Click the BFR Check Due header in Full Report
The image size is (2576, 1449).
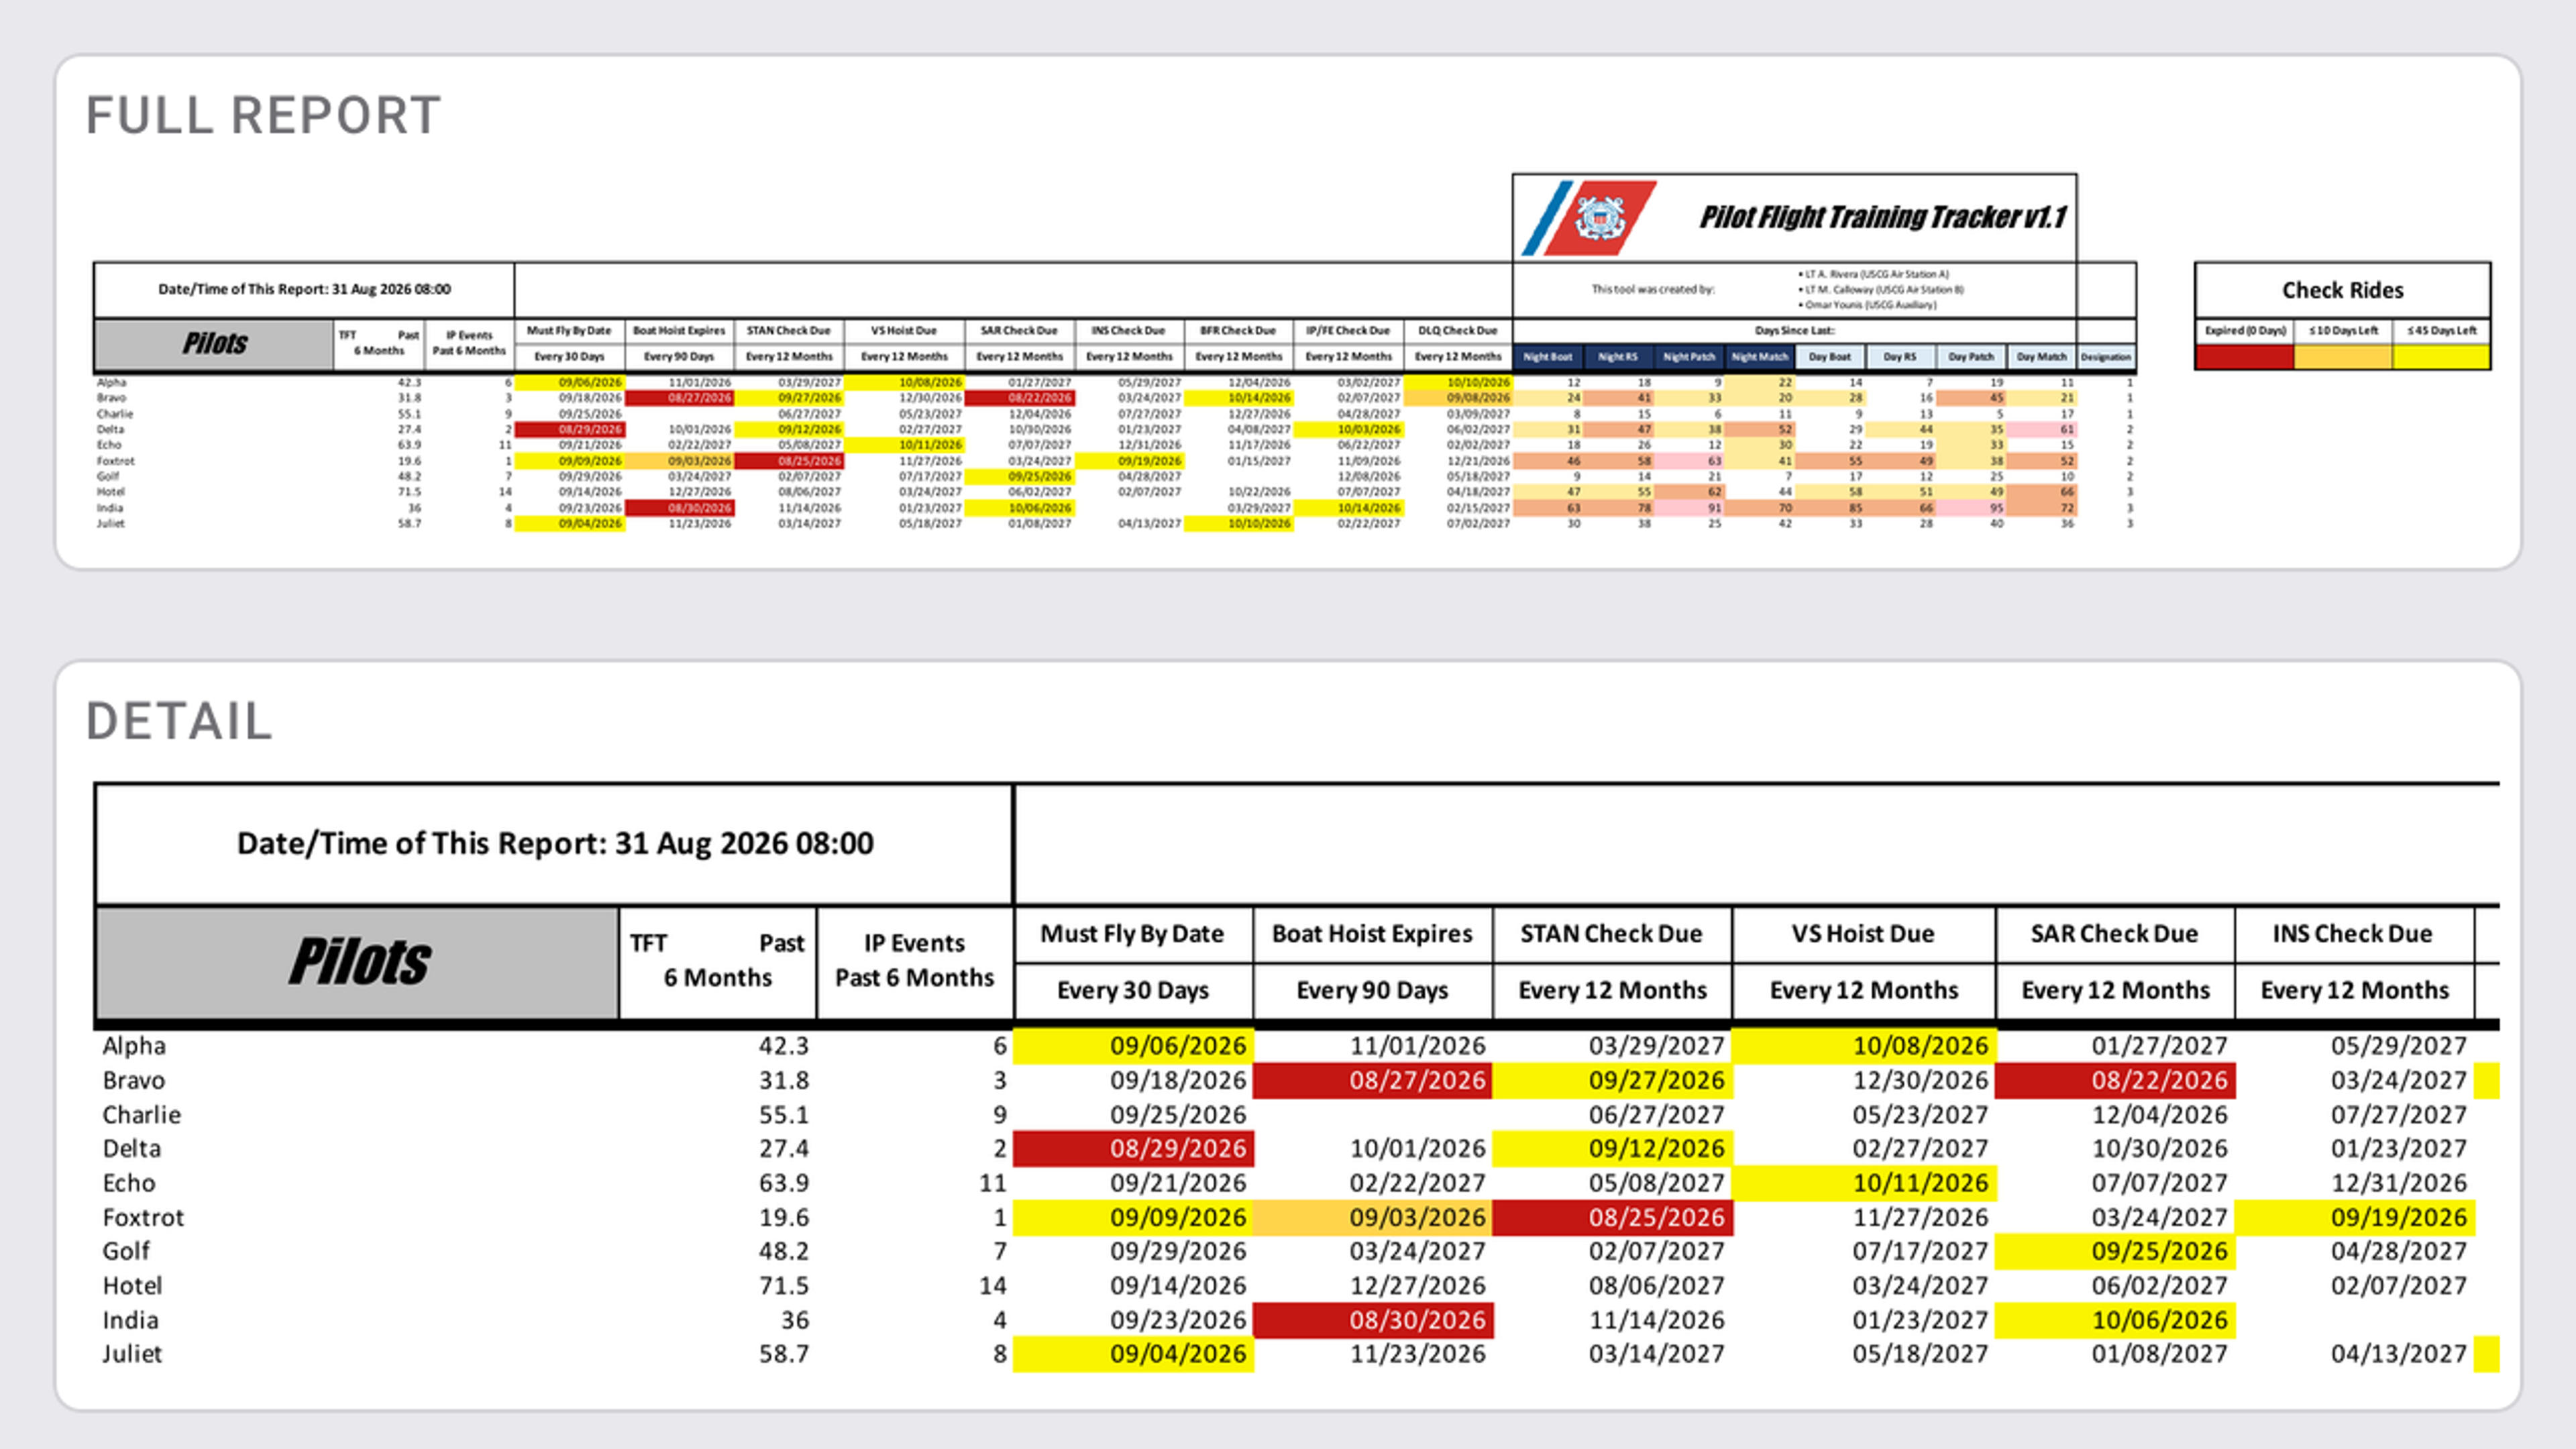1238,331
